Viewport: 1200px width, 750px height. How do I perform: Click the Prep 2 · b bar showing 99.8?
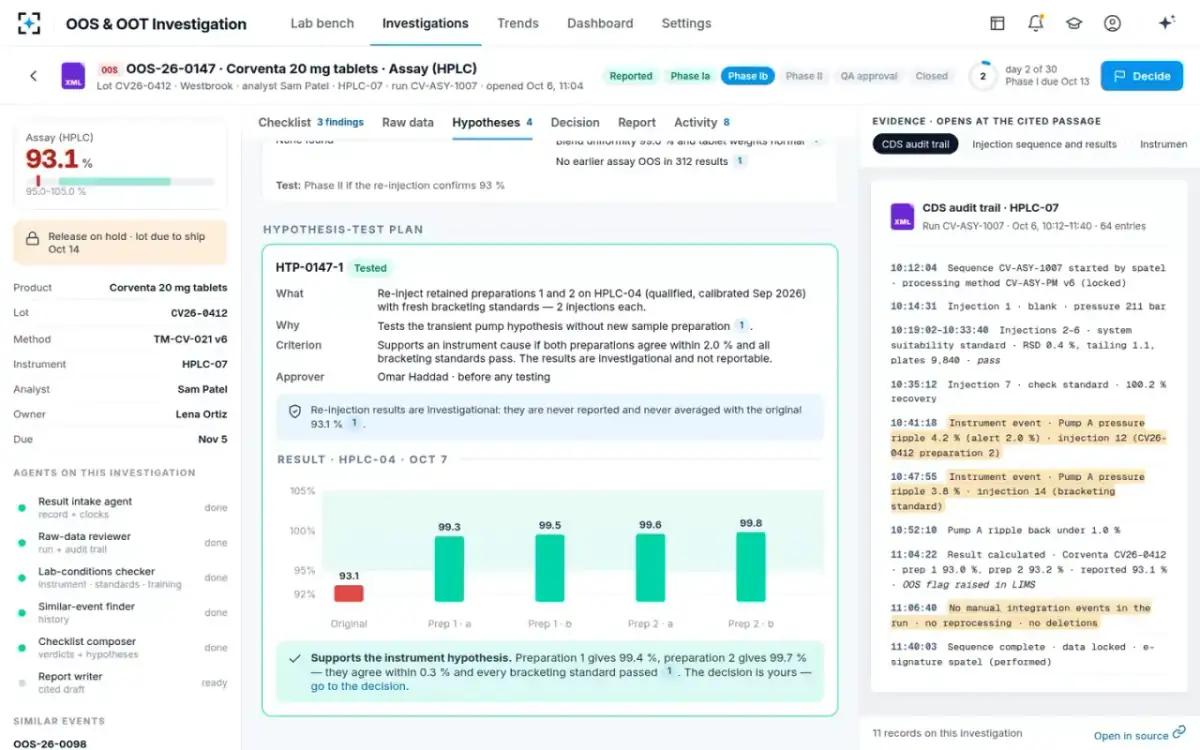[x=751, y=567]
